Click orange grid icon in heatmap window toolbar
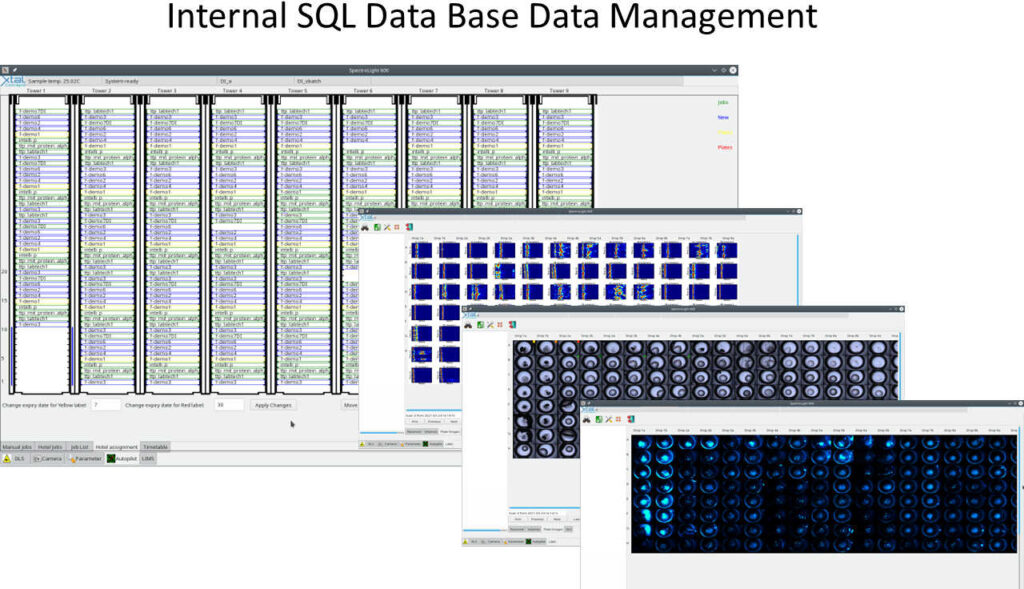The image size is (1024, 589). pos(399,228)
